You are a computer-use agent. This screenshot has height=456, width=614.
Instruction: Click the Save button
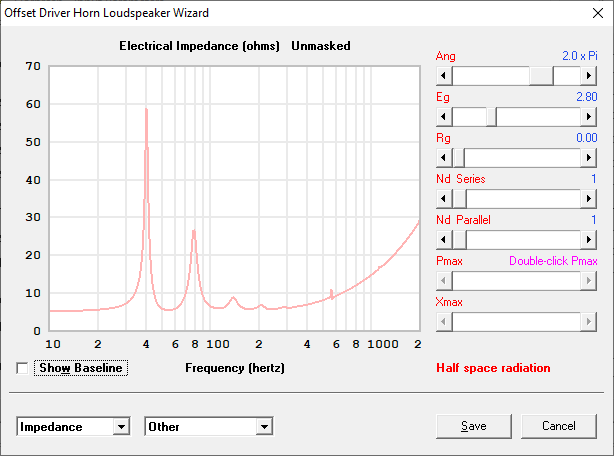[474, 426]
